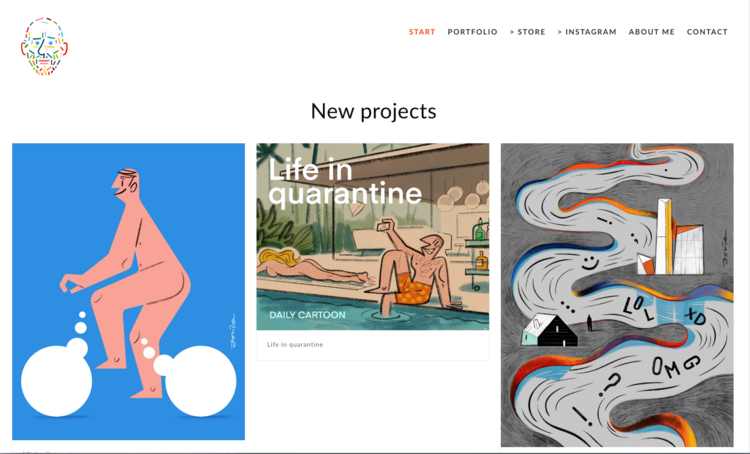Navigate to ABOUT ME
This screenshot has height=454, width=750.
[651, 32]
